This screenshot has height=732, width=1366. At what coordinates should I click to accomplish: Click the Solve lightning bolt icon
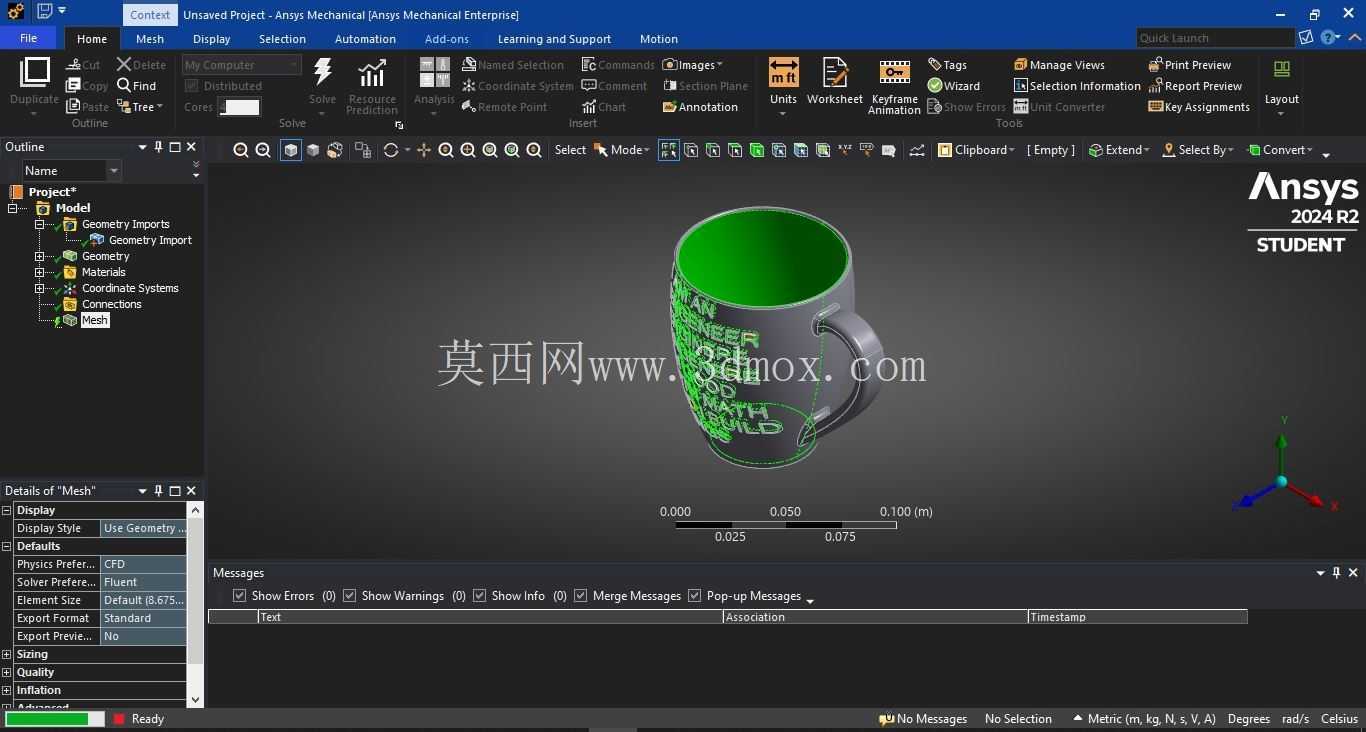[x=322, y=72]
